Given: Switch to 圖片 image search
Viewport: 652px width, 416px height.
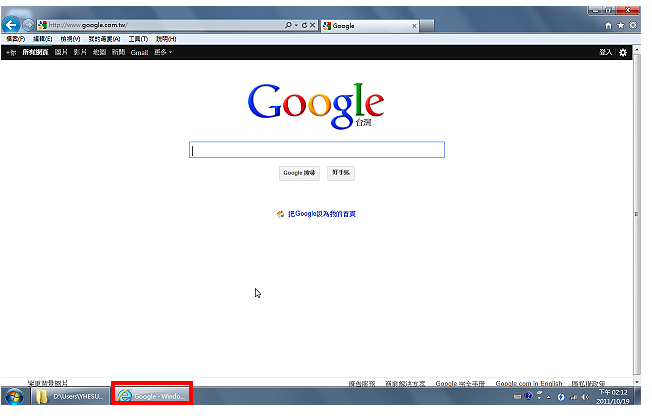Looking at the screenshot, I should [61, 52].
